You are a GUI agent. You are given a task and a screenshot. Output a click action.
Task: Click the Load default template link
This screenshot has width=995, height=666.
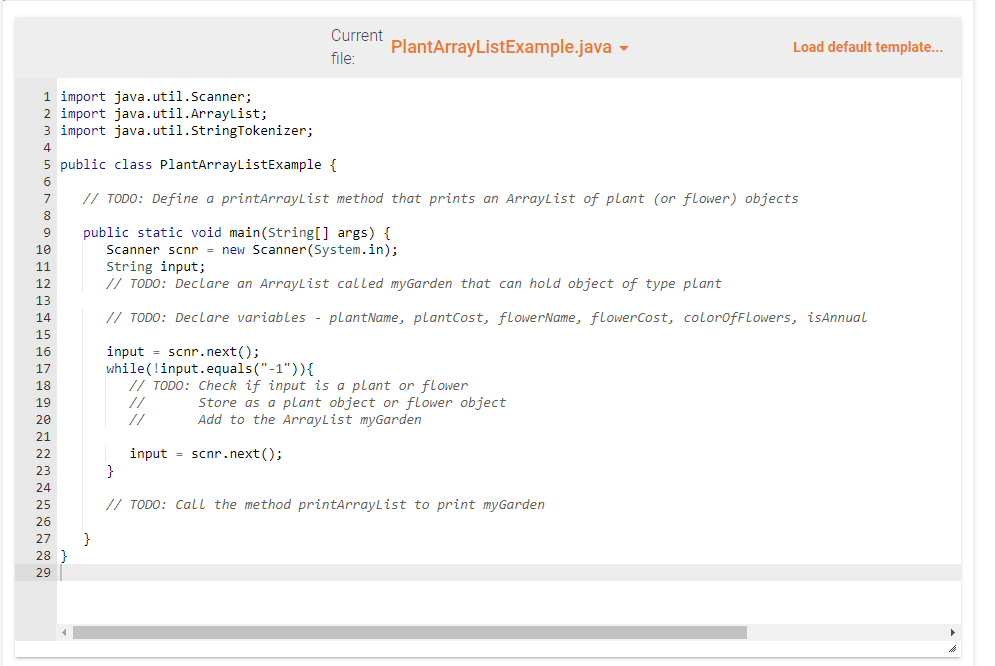[867, 46]
